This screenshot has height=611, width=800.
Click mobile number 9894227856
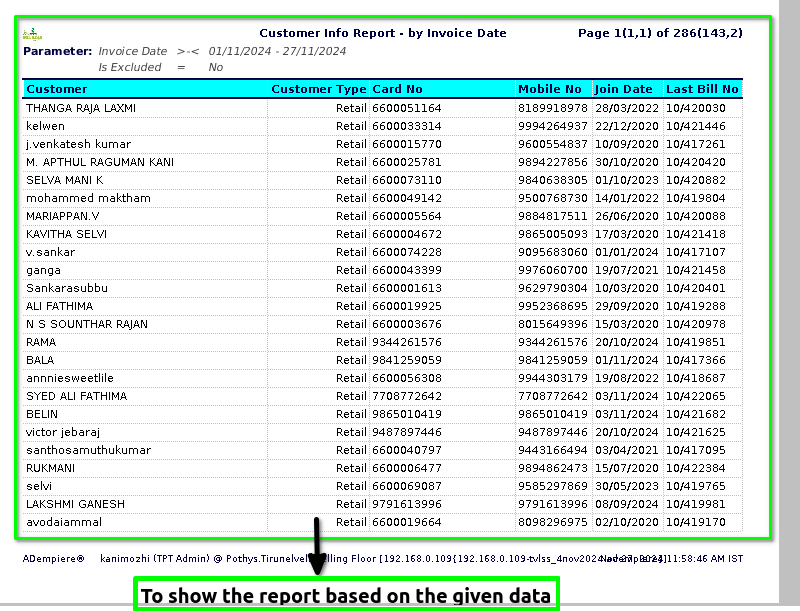(x=553, y=162)
